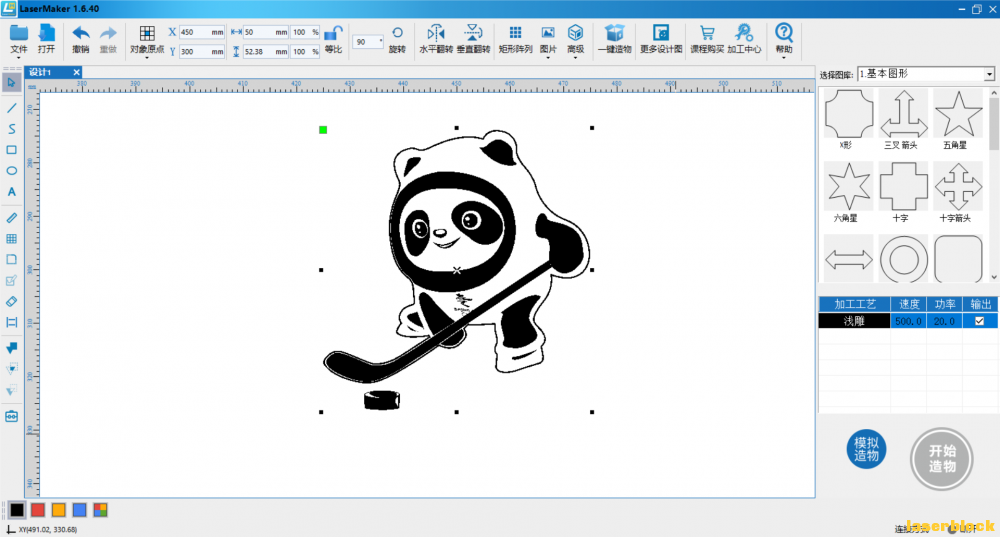The height and width of the screenshot is (537, 1000).
Task: Click the 模拟造物 simulate button
Action: tap(867, 449)
